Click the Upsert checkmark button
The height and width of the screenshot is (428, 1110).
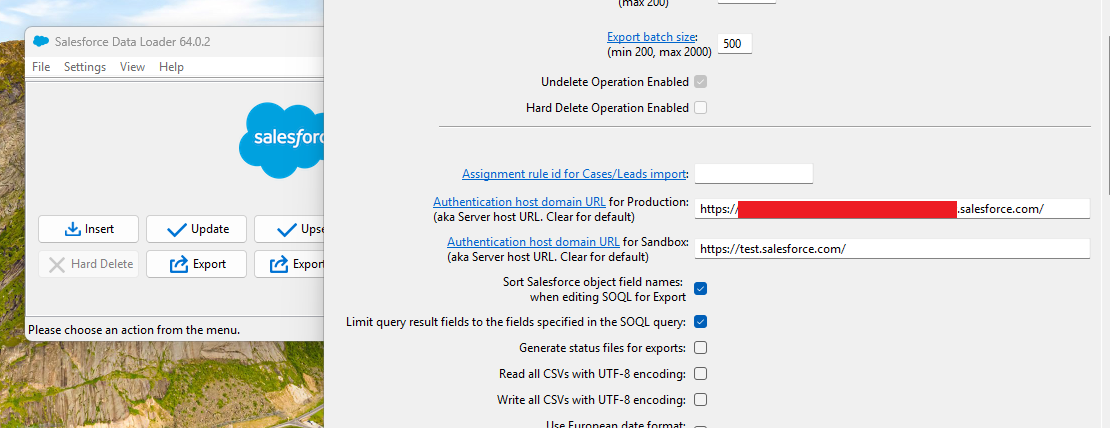289,229
